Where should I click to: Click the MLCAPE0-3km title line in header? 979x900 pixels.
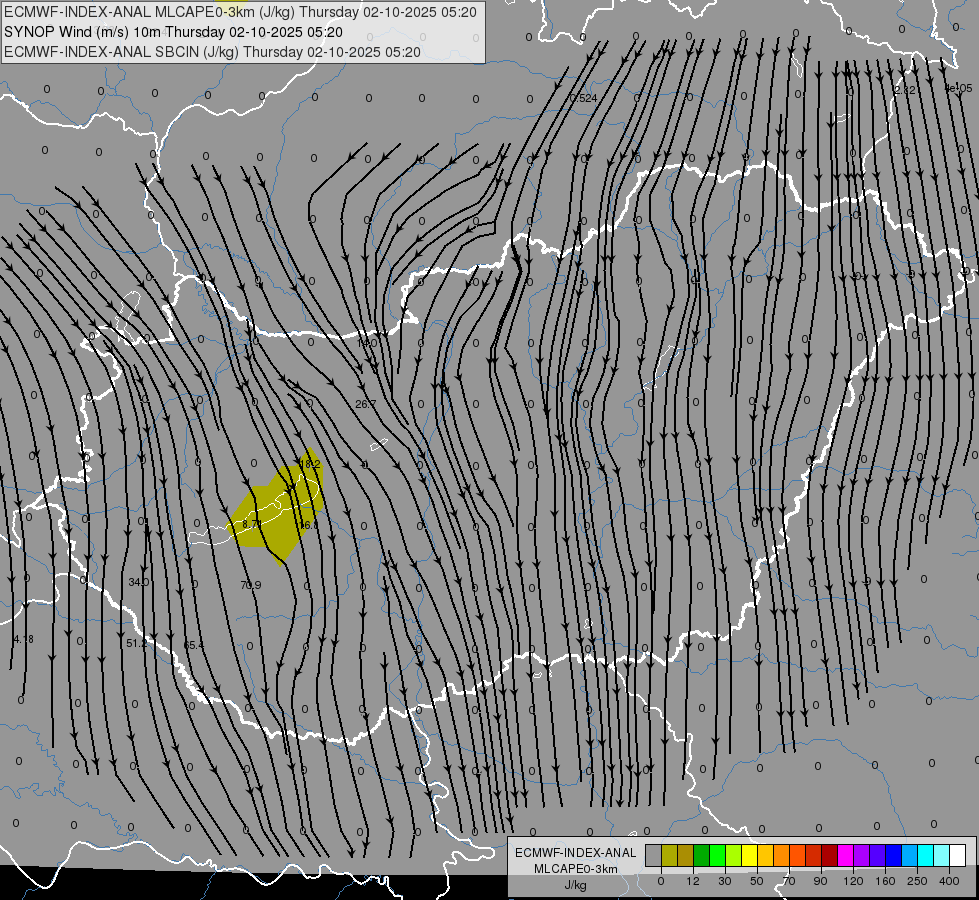(x=240, y=12)
